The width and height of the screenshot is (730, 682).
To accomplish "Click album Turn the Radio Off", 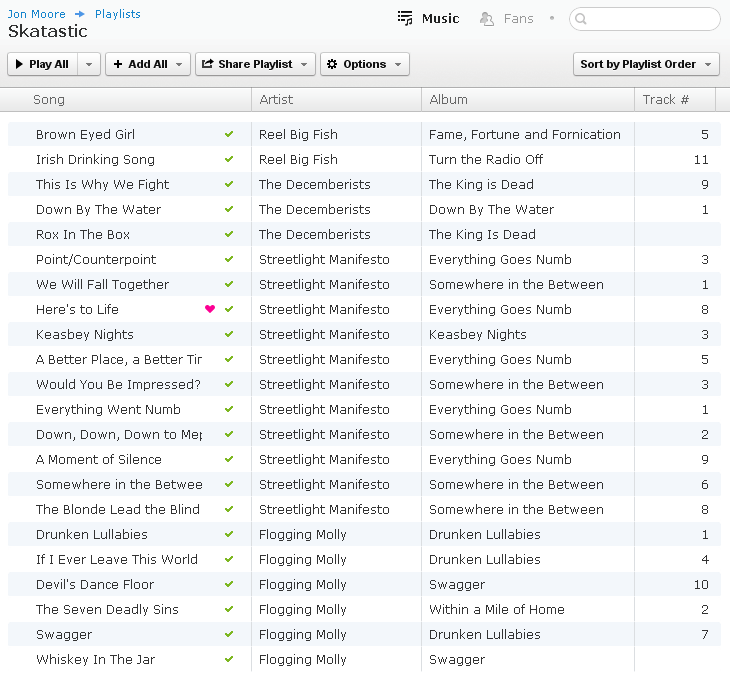I will (486, 160).
